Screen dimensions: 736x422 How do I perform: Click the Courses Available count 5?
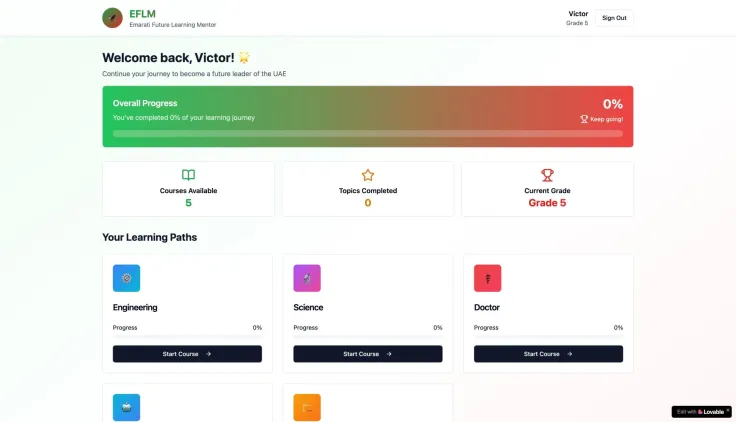[x=188, y=203]
